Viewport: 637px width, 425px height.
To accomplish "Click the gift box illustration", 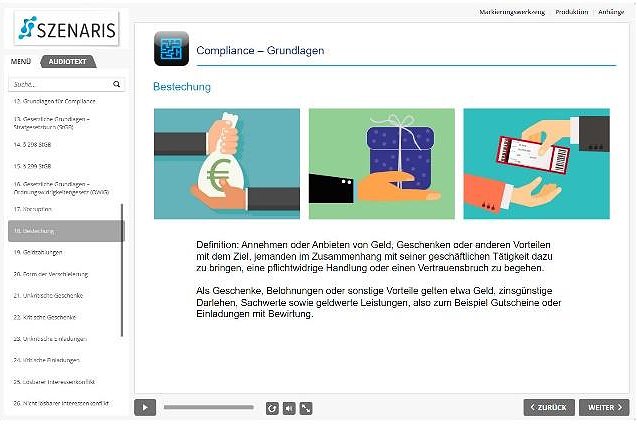I will tap(381, 164).
